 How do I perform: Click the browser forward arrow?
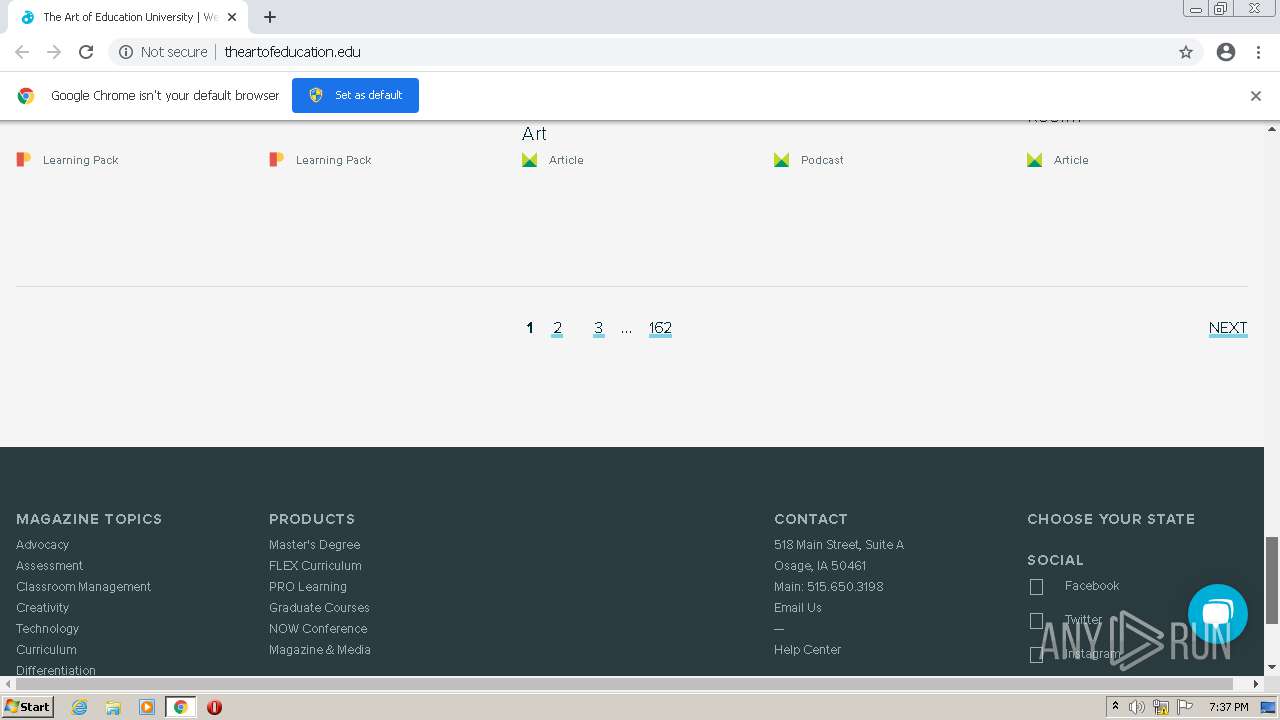[x=54, y=52]
